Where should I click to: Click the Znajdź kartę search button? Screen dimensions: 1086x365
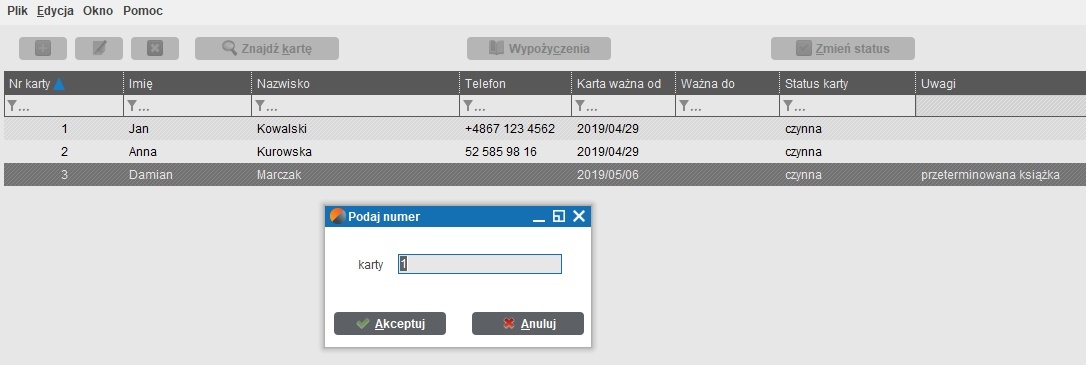tap(267, 48)
